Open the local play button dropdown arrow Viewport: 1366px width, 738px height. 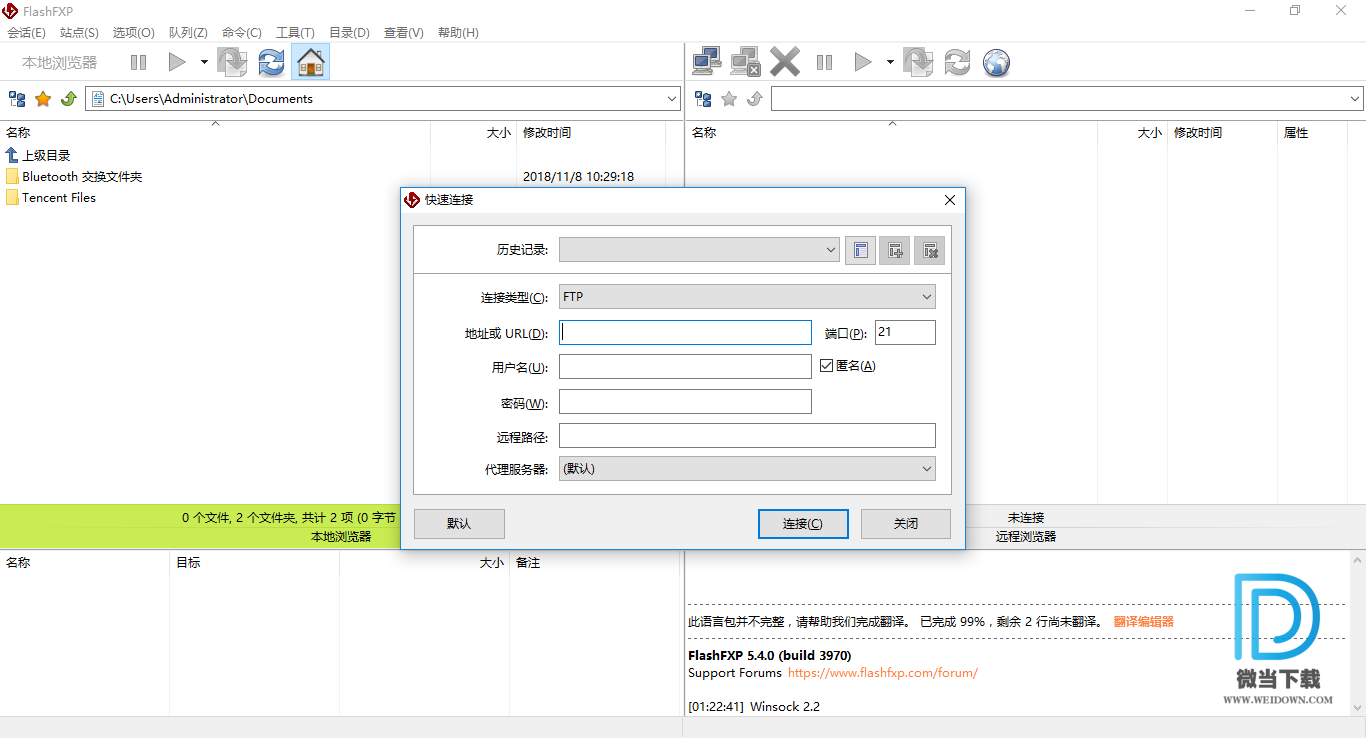[204, 62]
